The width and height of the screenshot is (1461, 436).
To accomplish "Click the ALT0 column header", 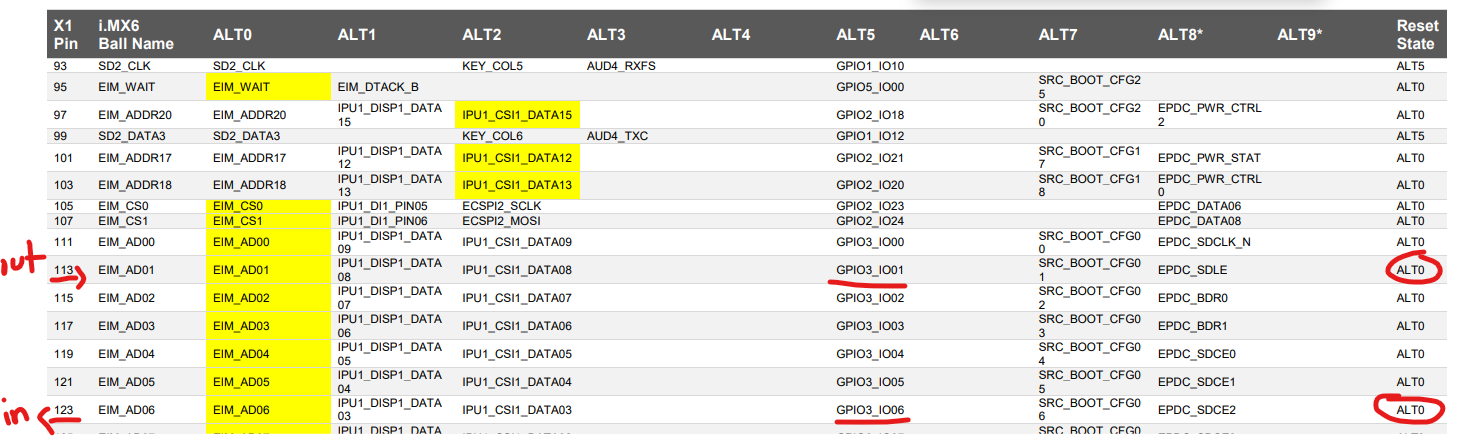I will pos(233,35).
